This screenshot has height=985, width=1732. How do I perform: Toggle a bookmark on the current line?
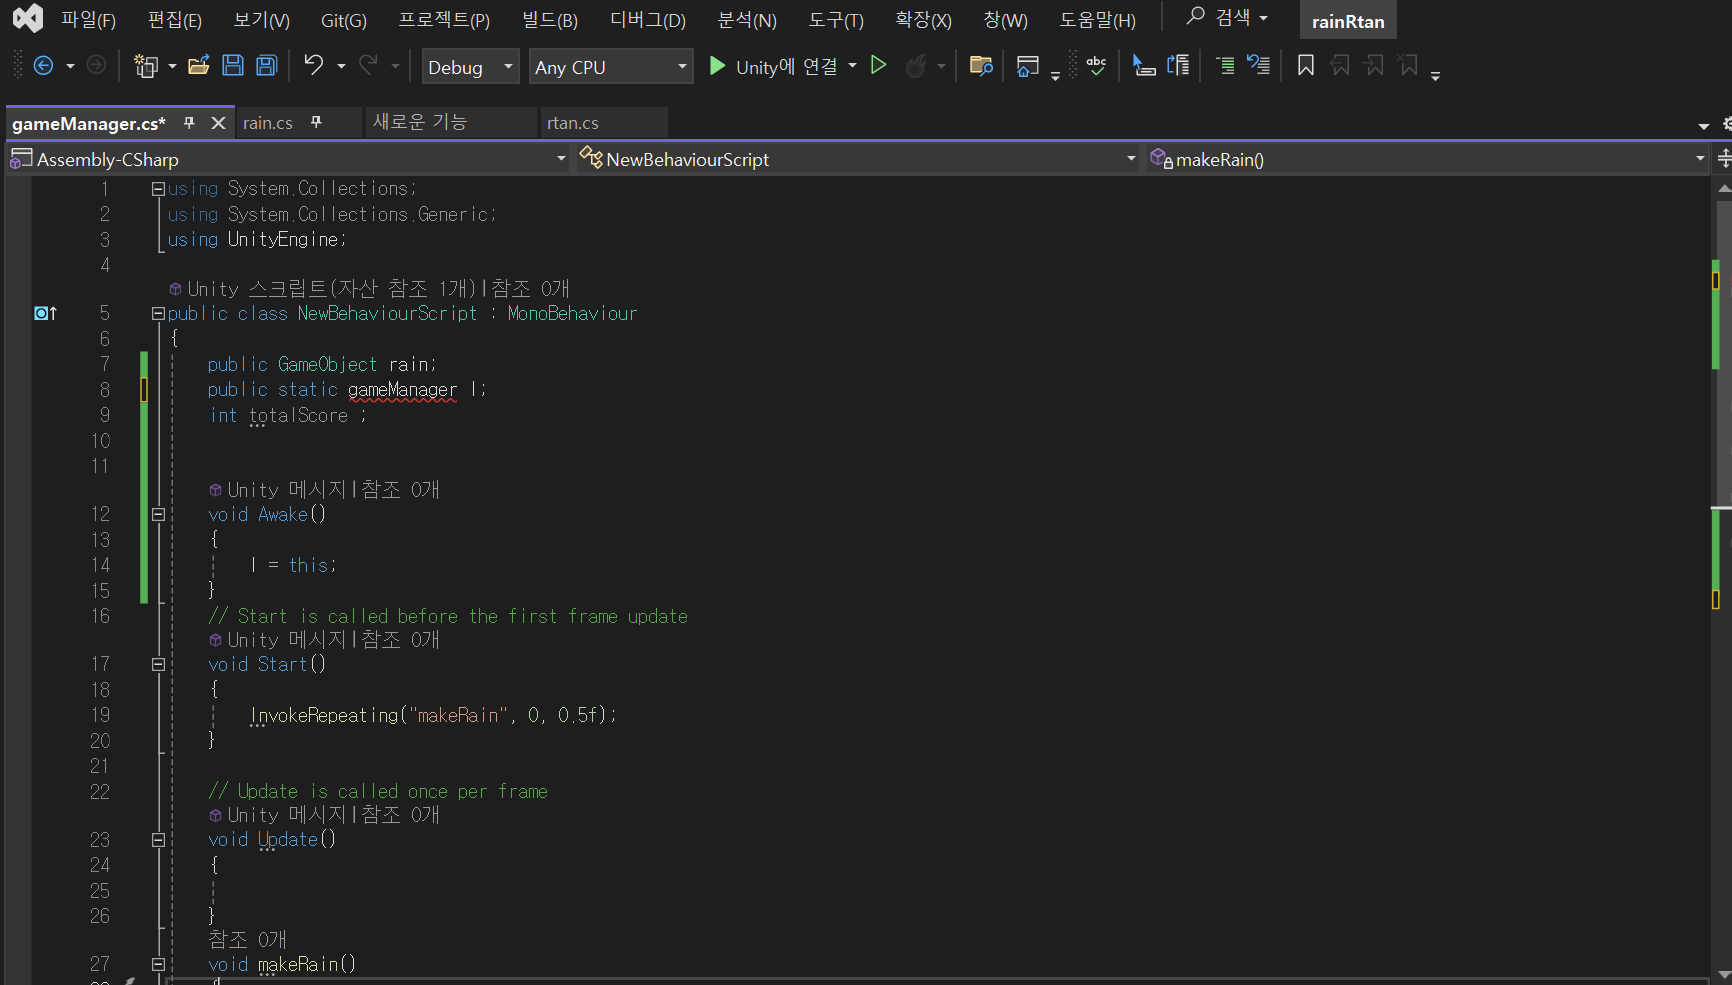(1306, 66)
